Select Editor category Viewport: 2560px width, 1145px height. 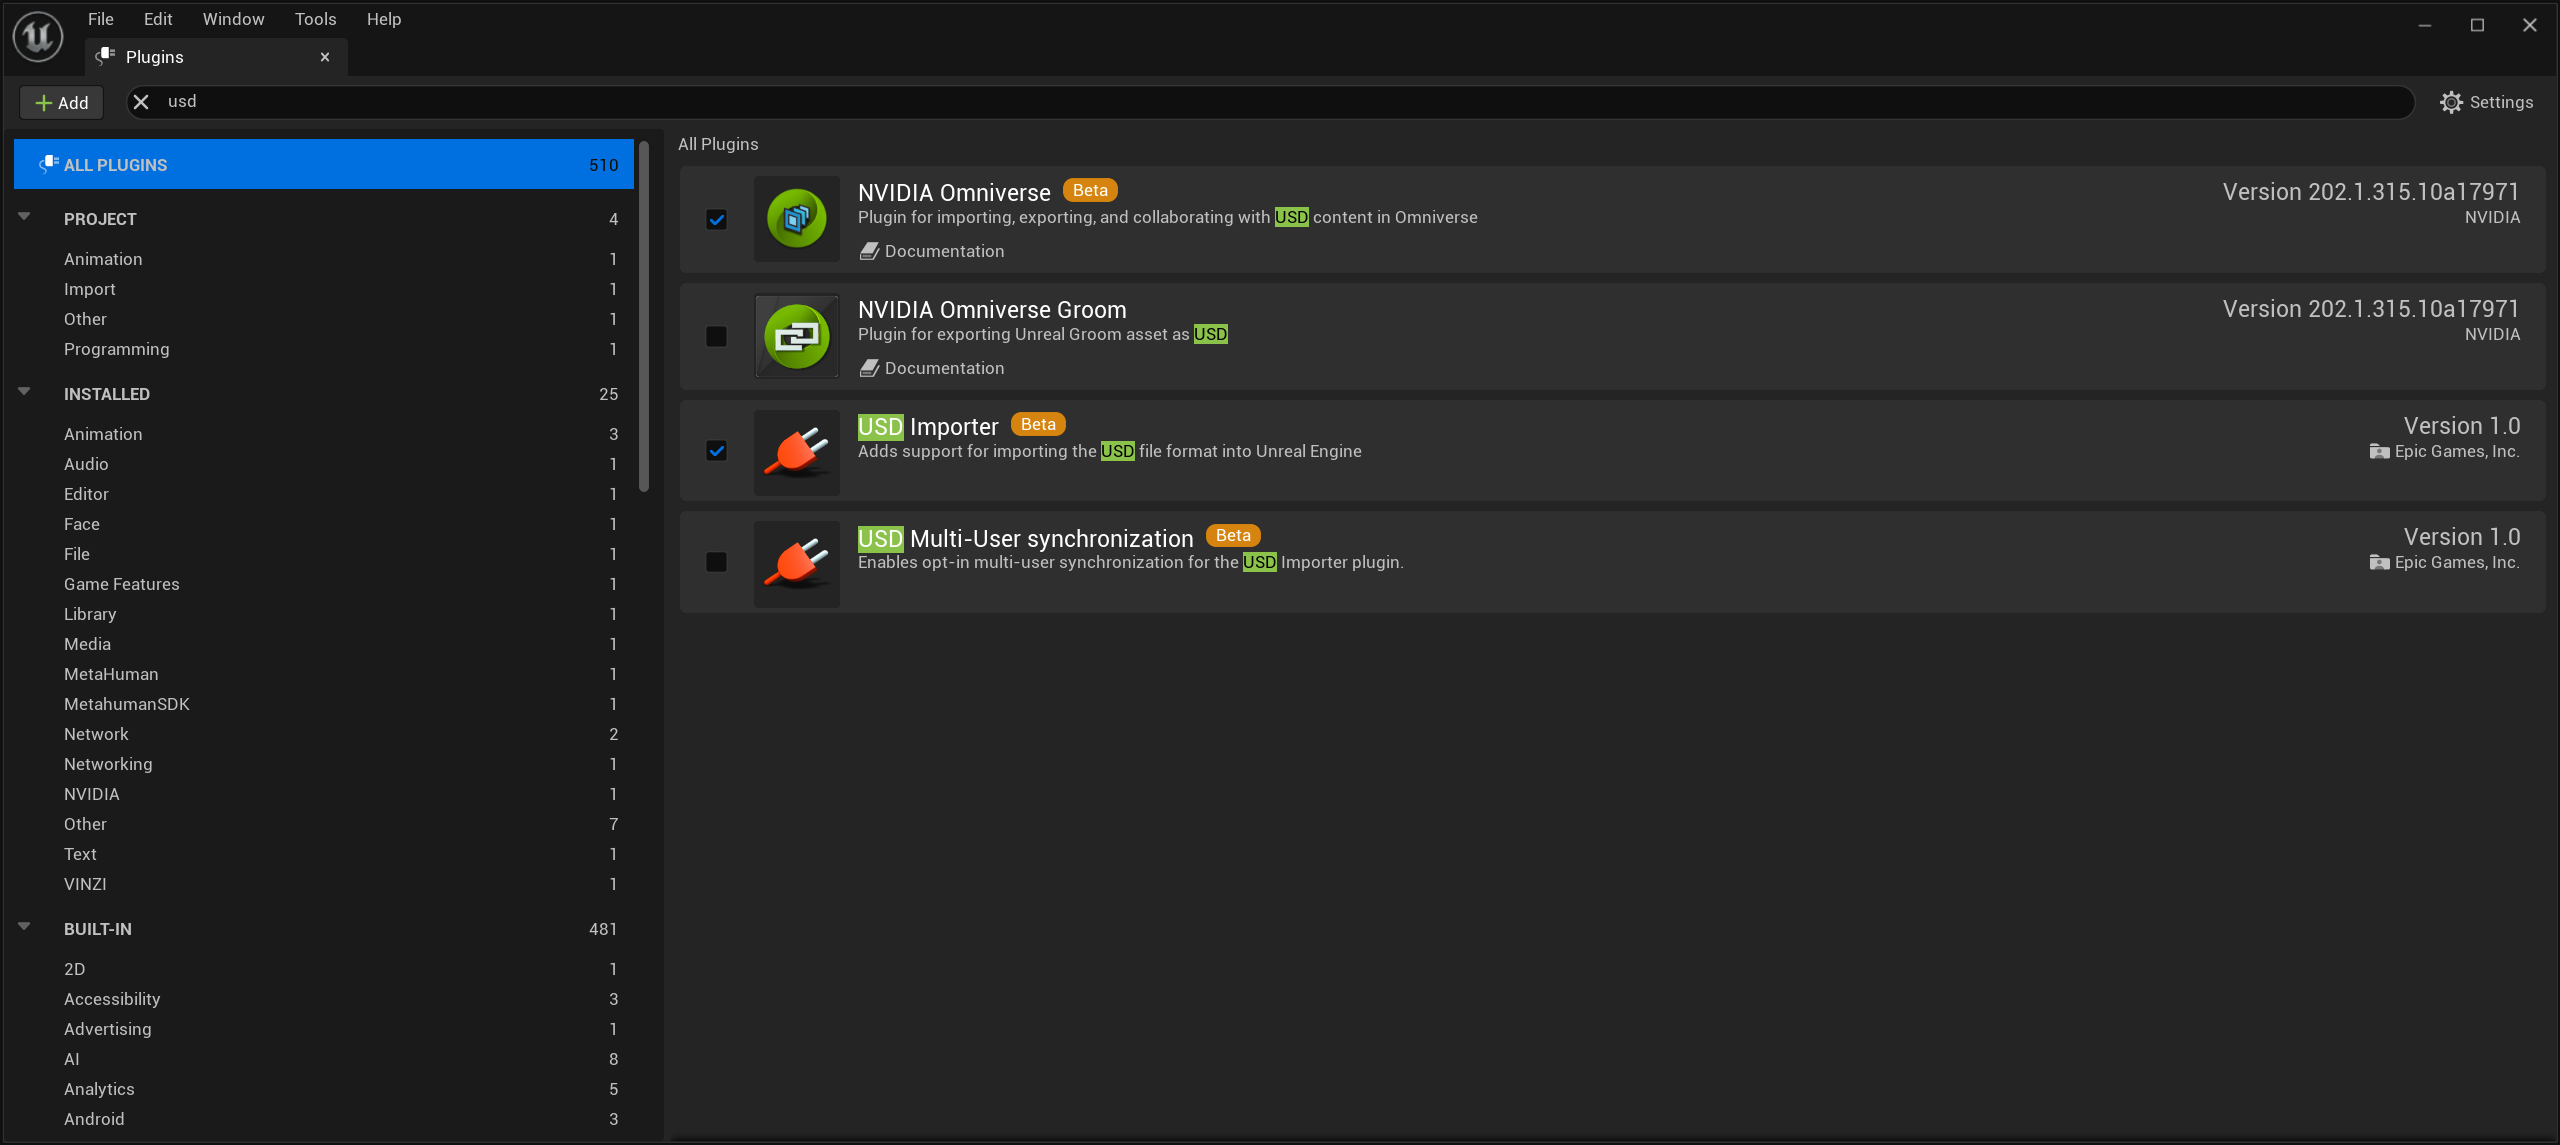324,494
